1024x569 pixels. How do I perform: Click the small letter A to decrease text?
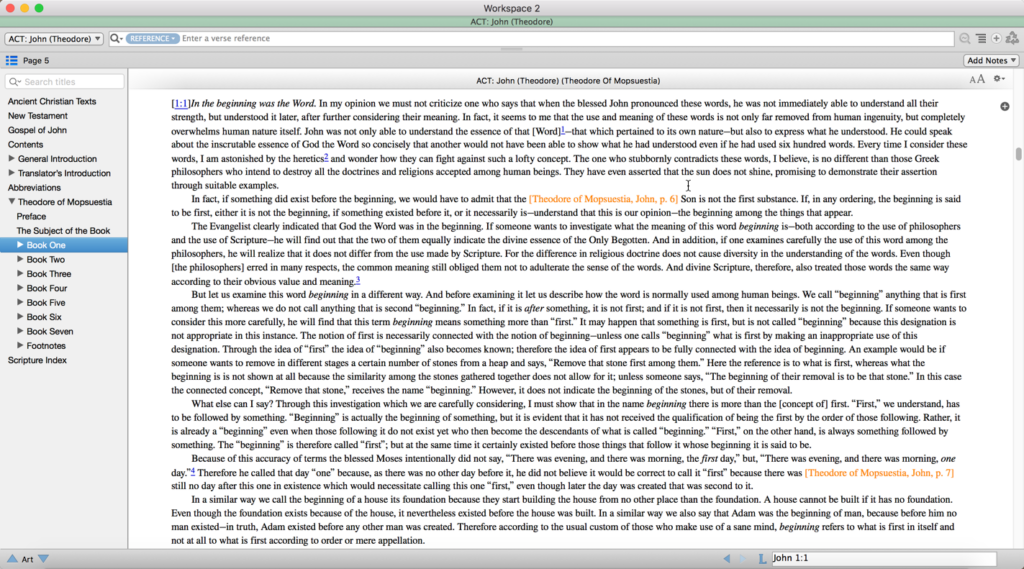tap(972, 80)
